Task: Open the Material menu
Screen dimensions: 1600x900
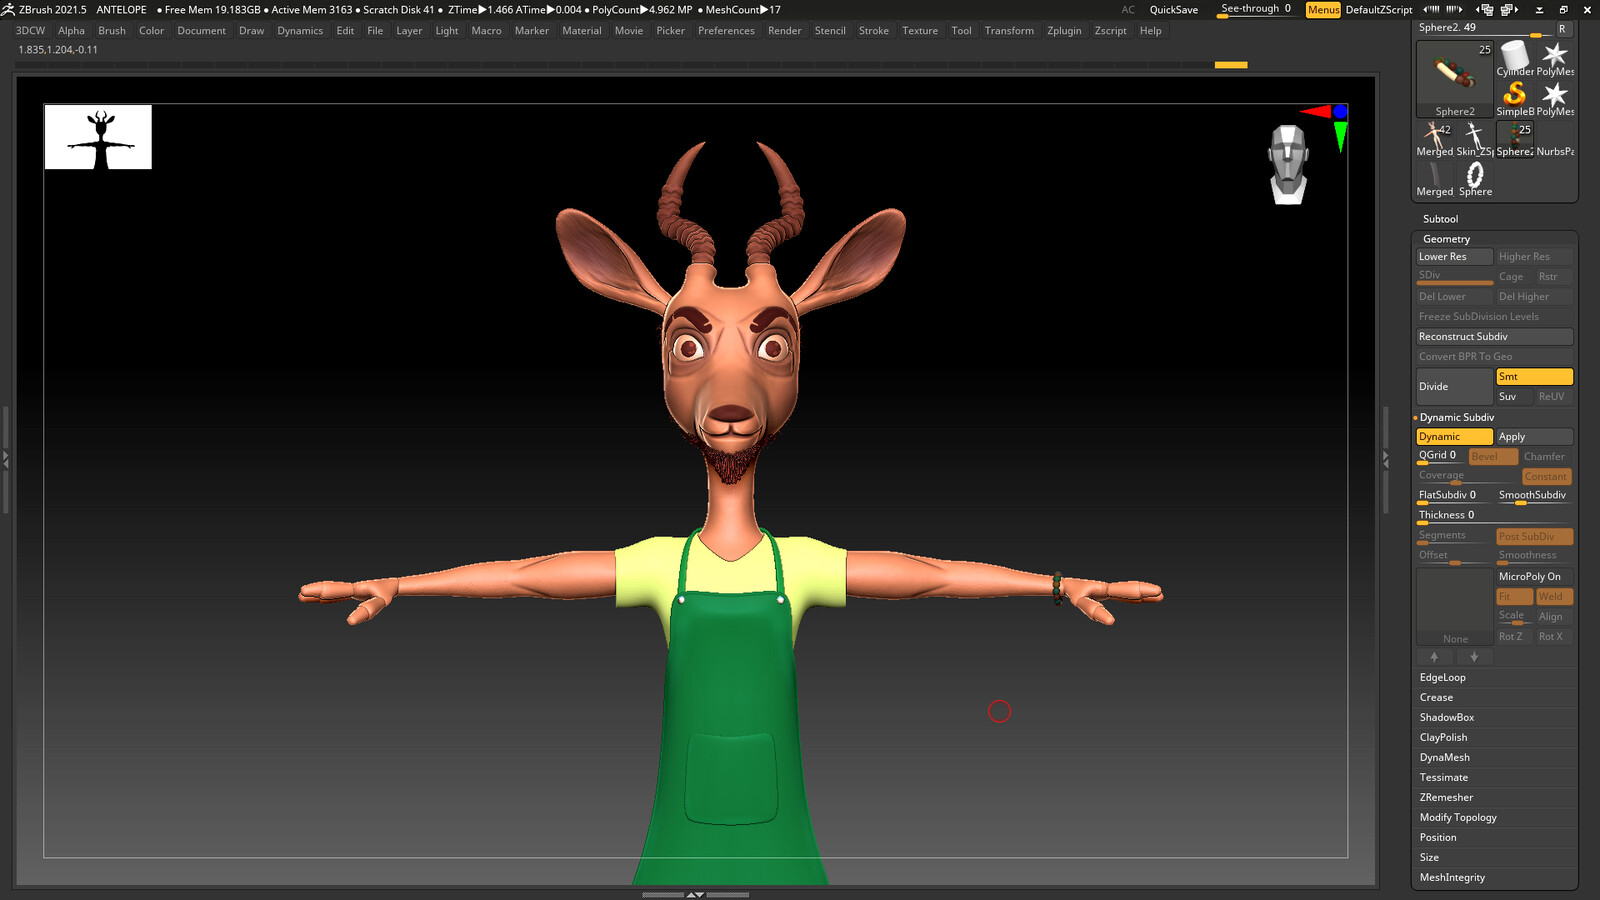Action: [582, 31]
